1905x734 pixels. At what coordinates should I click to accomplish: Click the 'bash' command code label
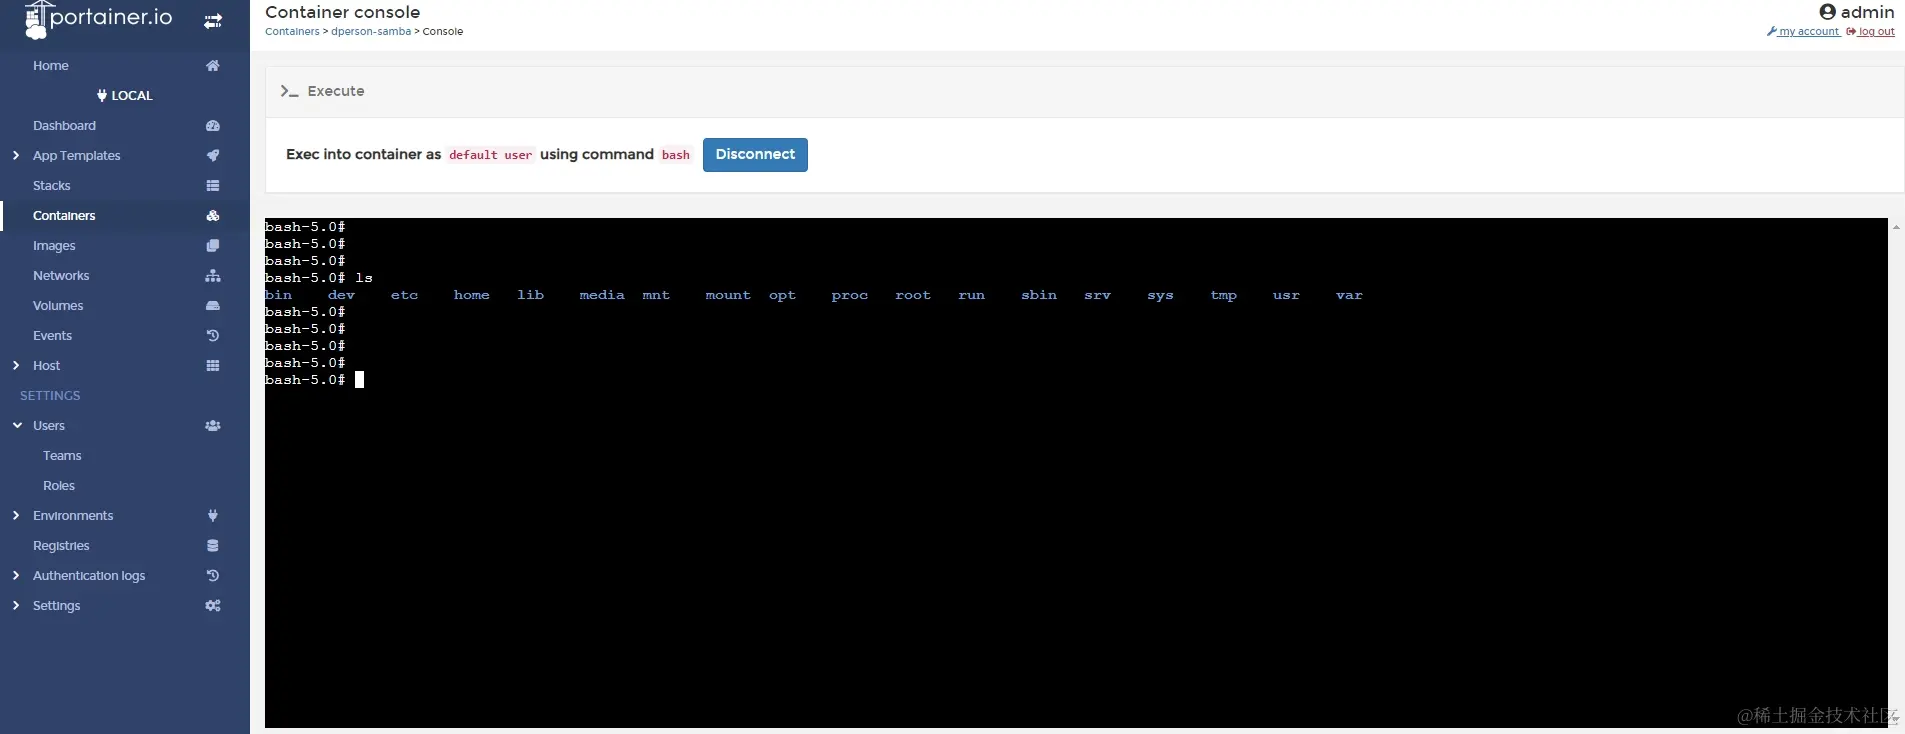click(x=676, y=155)
